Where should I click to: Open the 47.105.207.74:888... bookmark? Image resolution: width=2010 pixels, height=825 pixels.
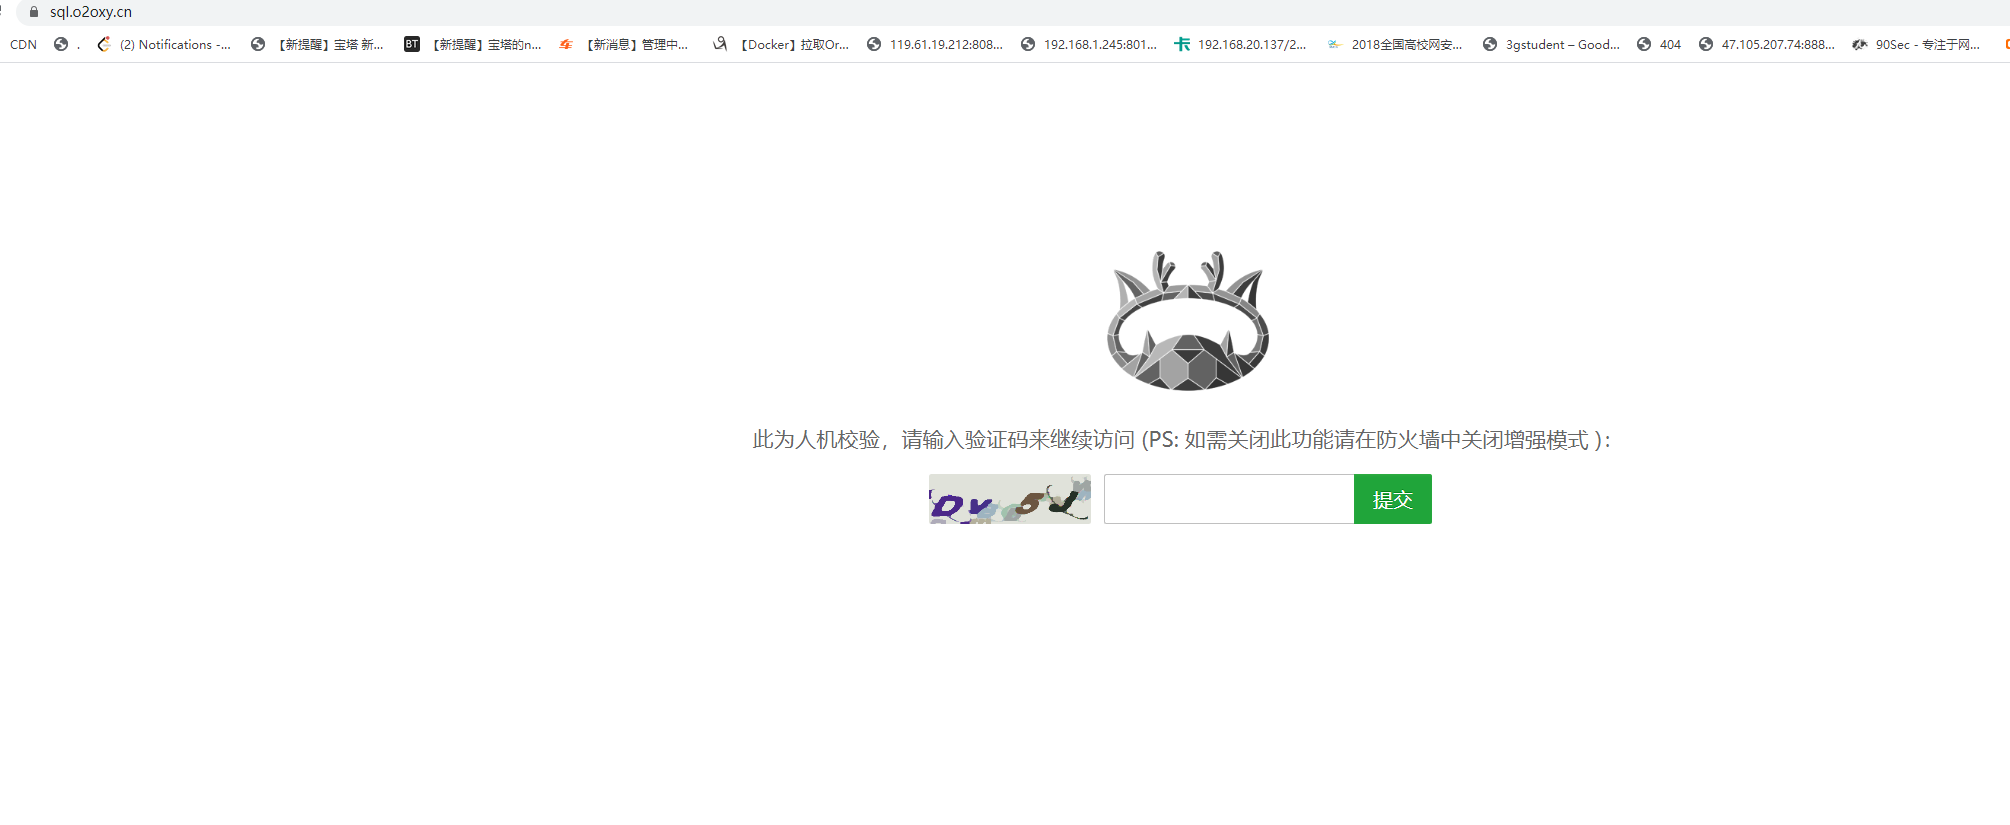pyautogui.click(x=1767, y=44)
